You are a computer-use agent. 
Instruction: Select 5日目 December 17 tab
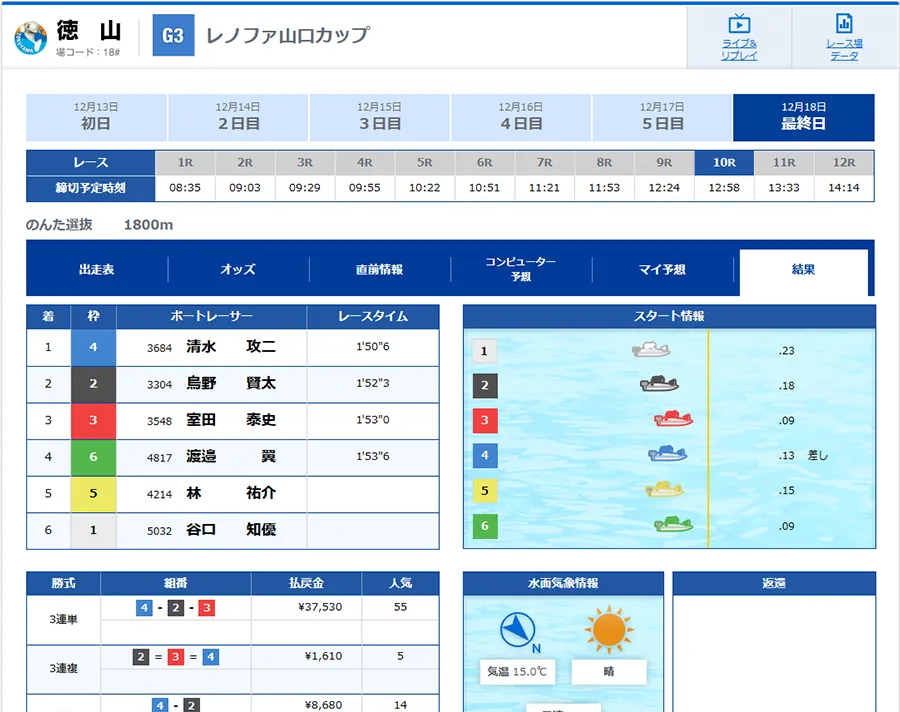point(662,117)
